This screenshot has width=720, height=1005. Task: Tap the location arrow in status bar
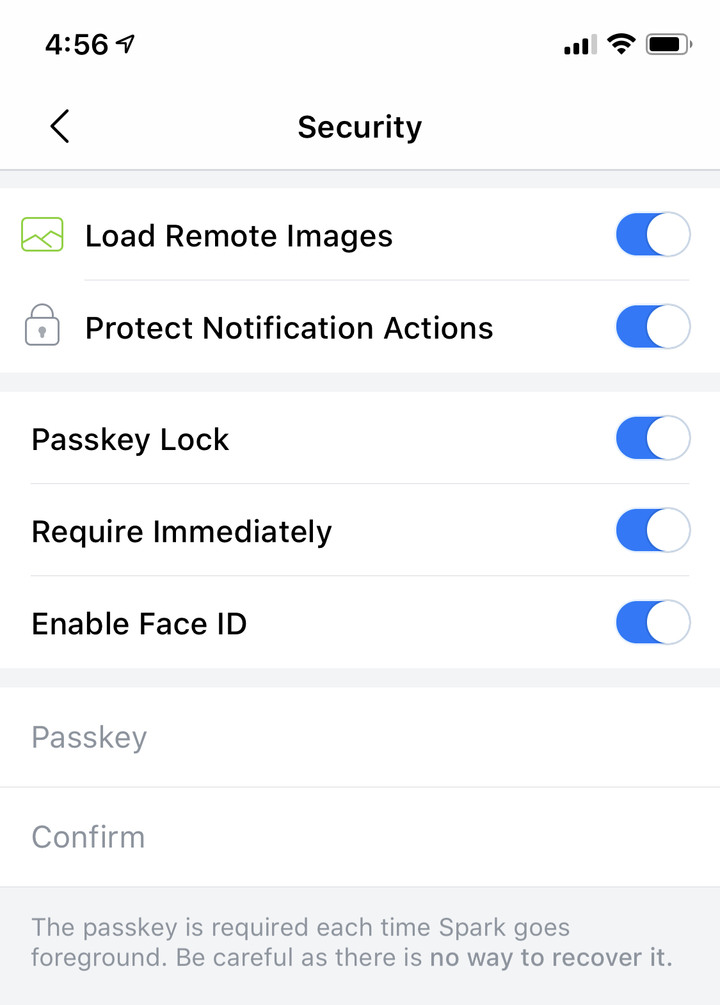click(126, 44)
